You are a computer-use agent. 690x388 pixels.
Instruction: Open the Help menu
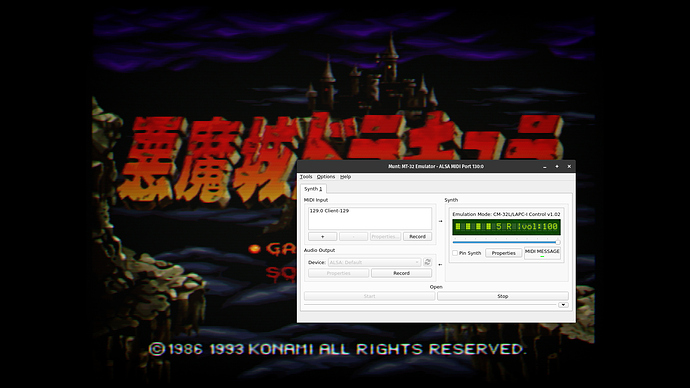tap(345, 176)
